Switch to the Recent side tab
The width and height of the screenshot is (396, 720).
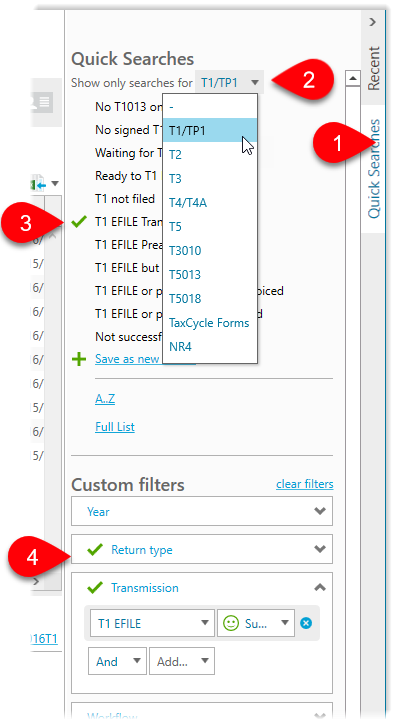click(374, 68)
